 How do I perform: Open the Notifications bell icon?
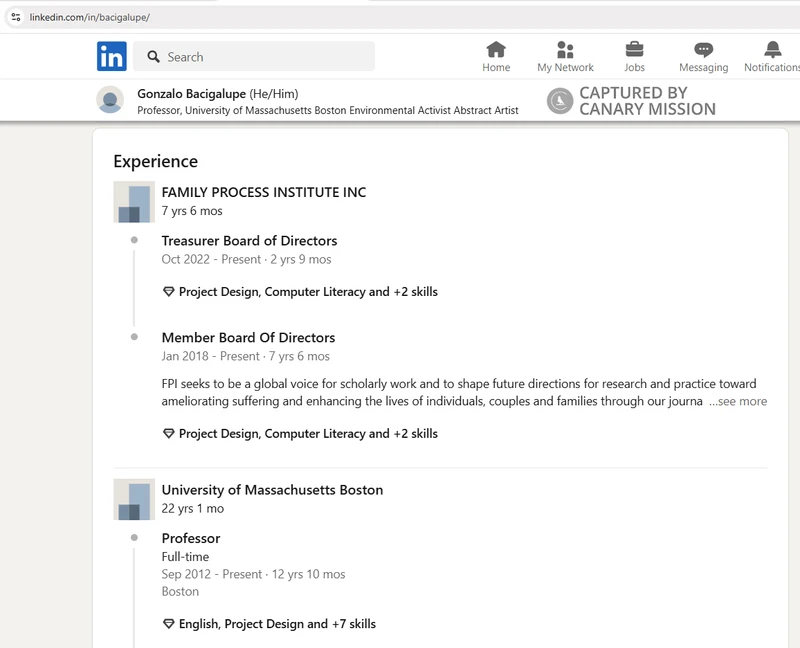coord(772,49)
